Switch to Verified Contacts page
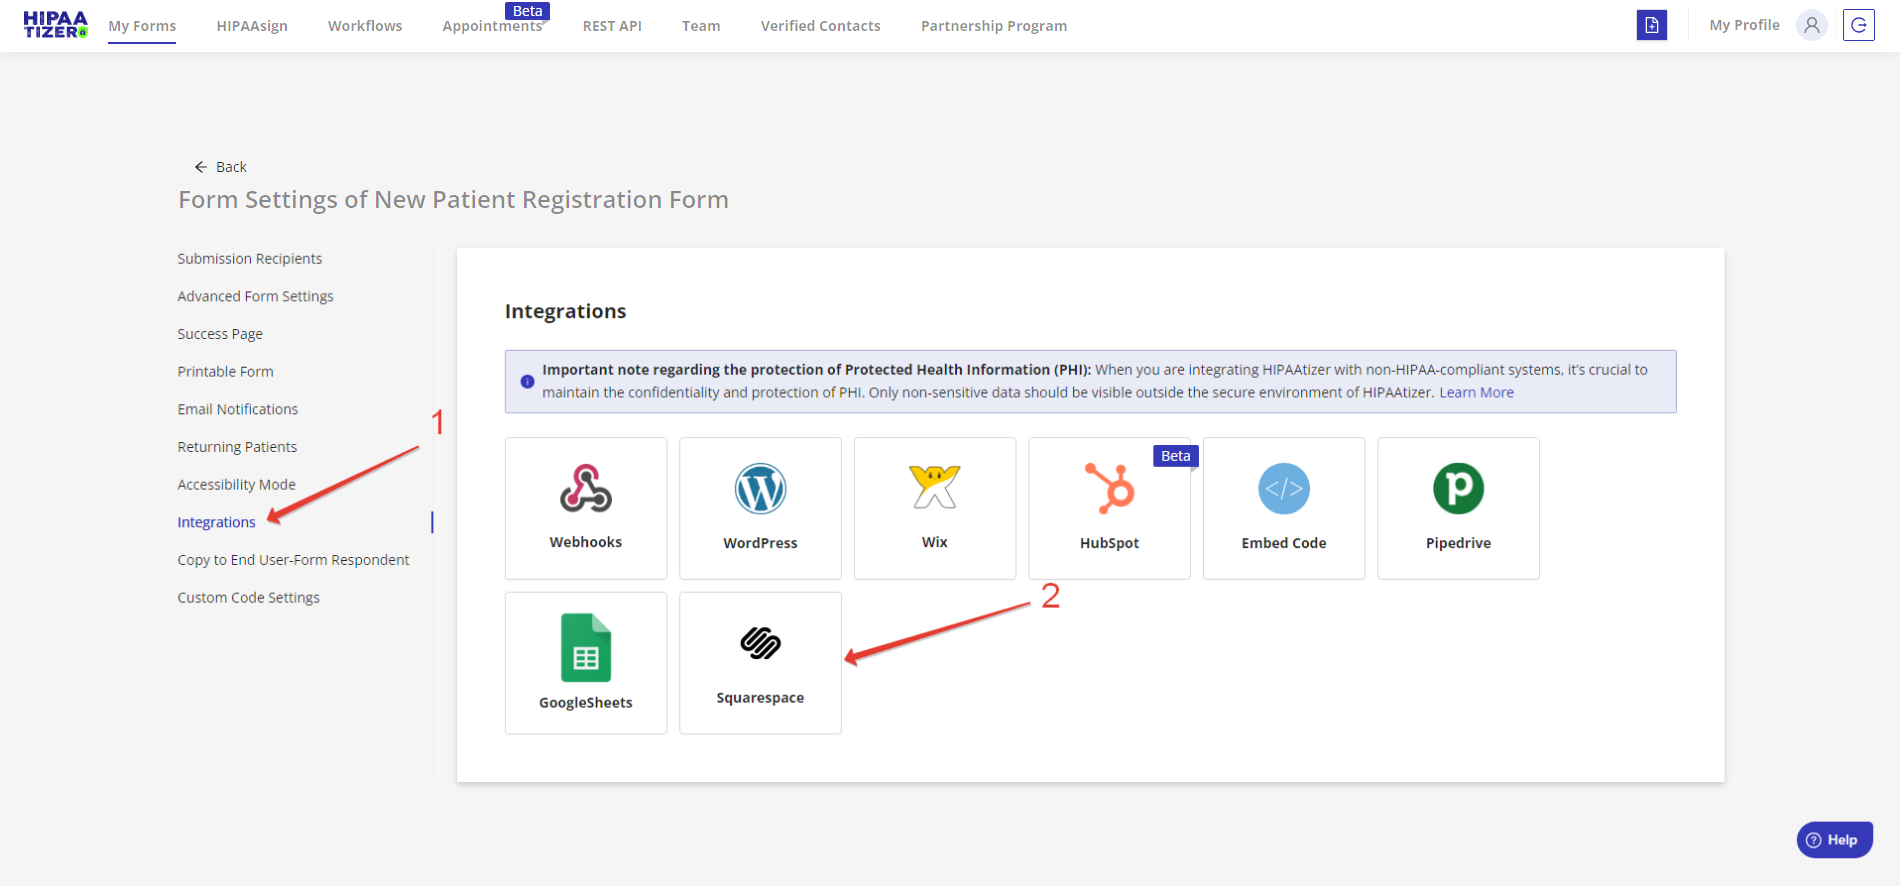 coord(820,26)
